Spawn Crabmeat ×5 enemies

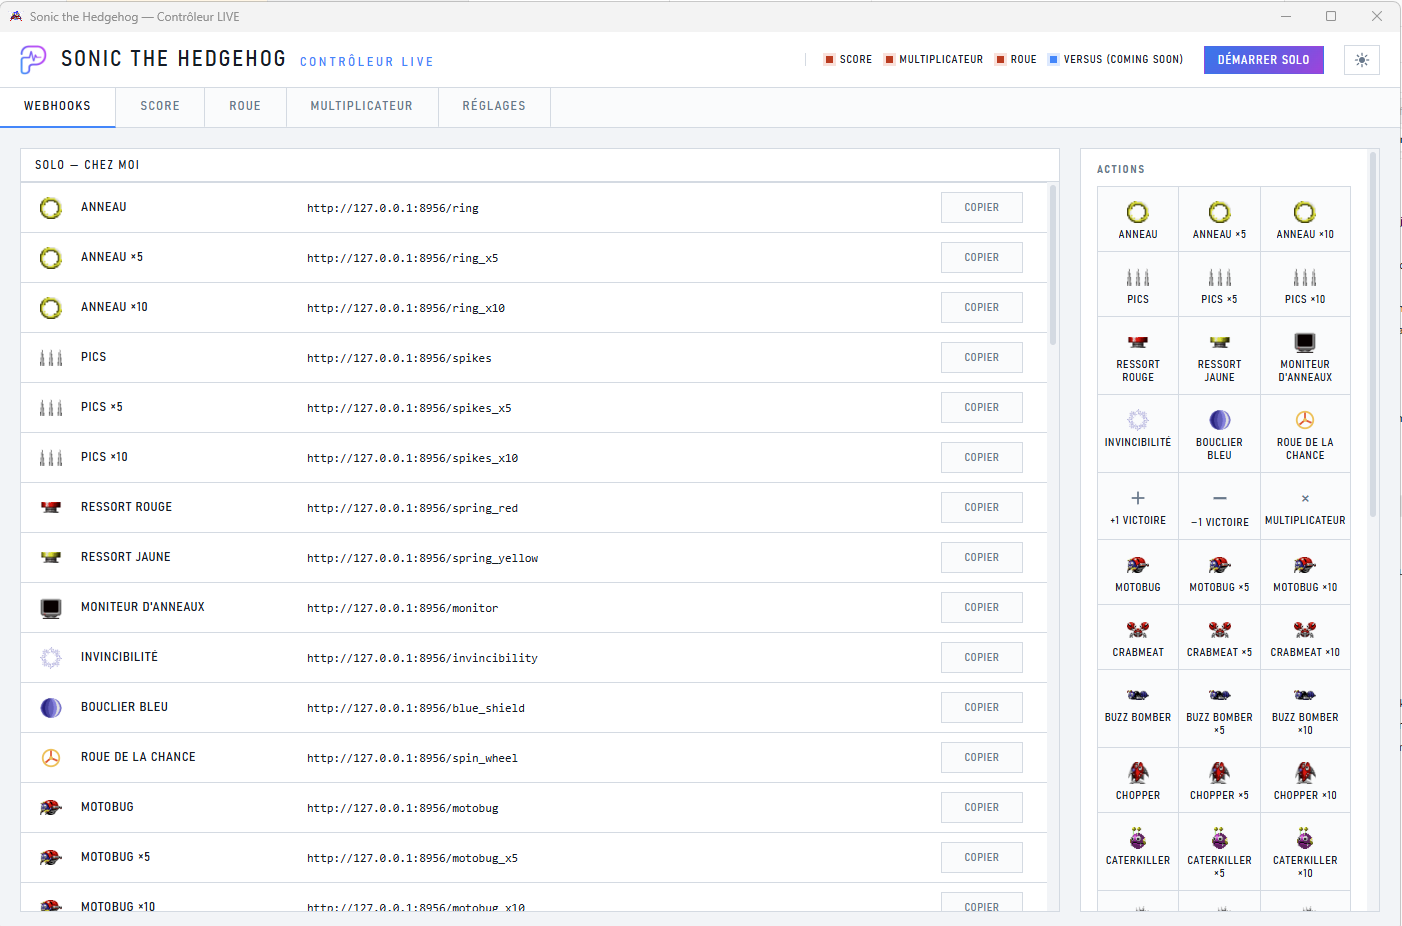point(1219,637)
